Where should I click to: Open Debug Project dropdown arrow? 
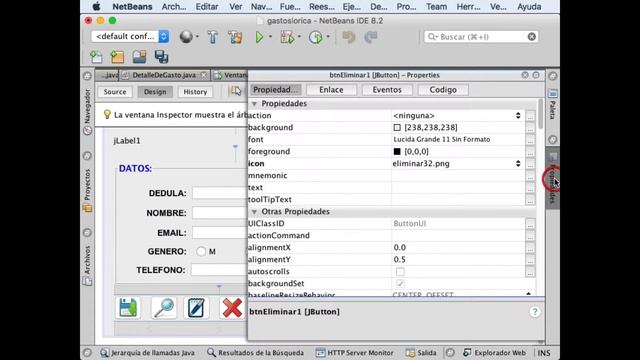pyautogui.click(x=299, y=37)
